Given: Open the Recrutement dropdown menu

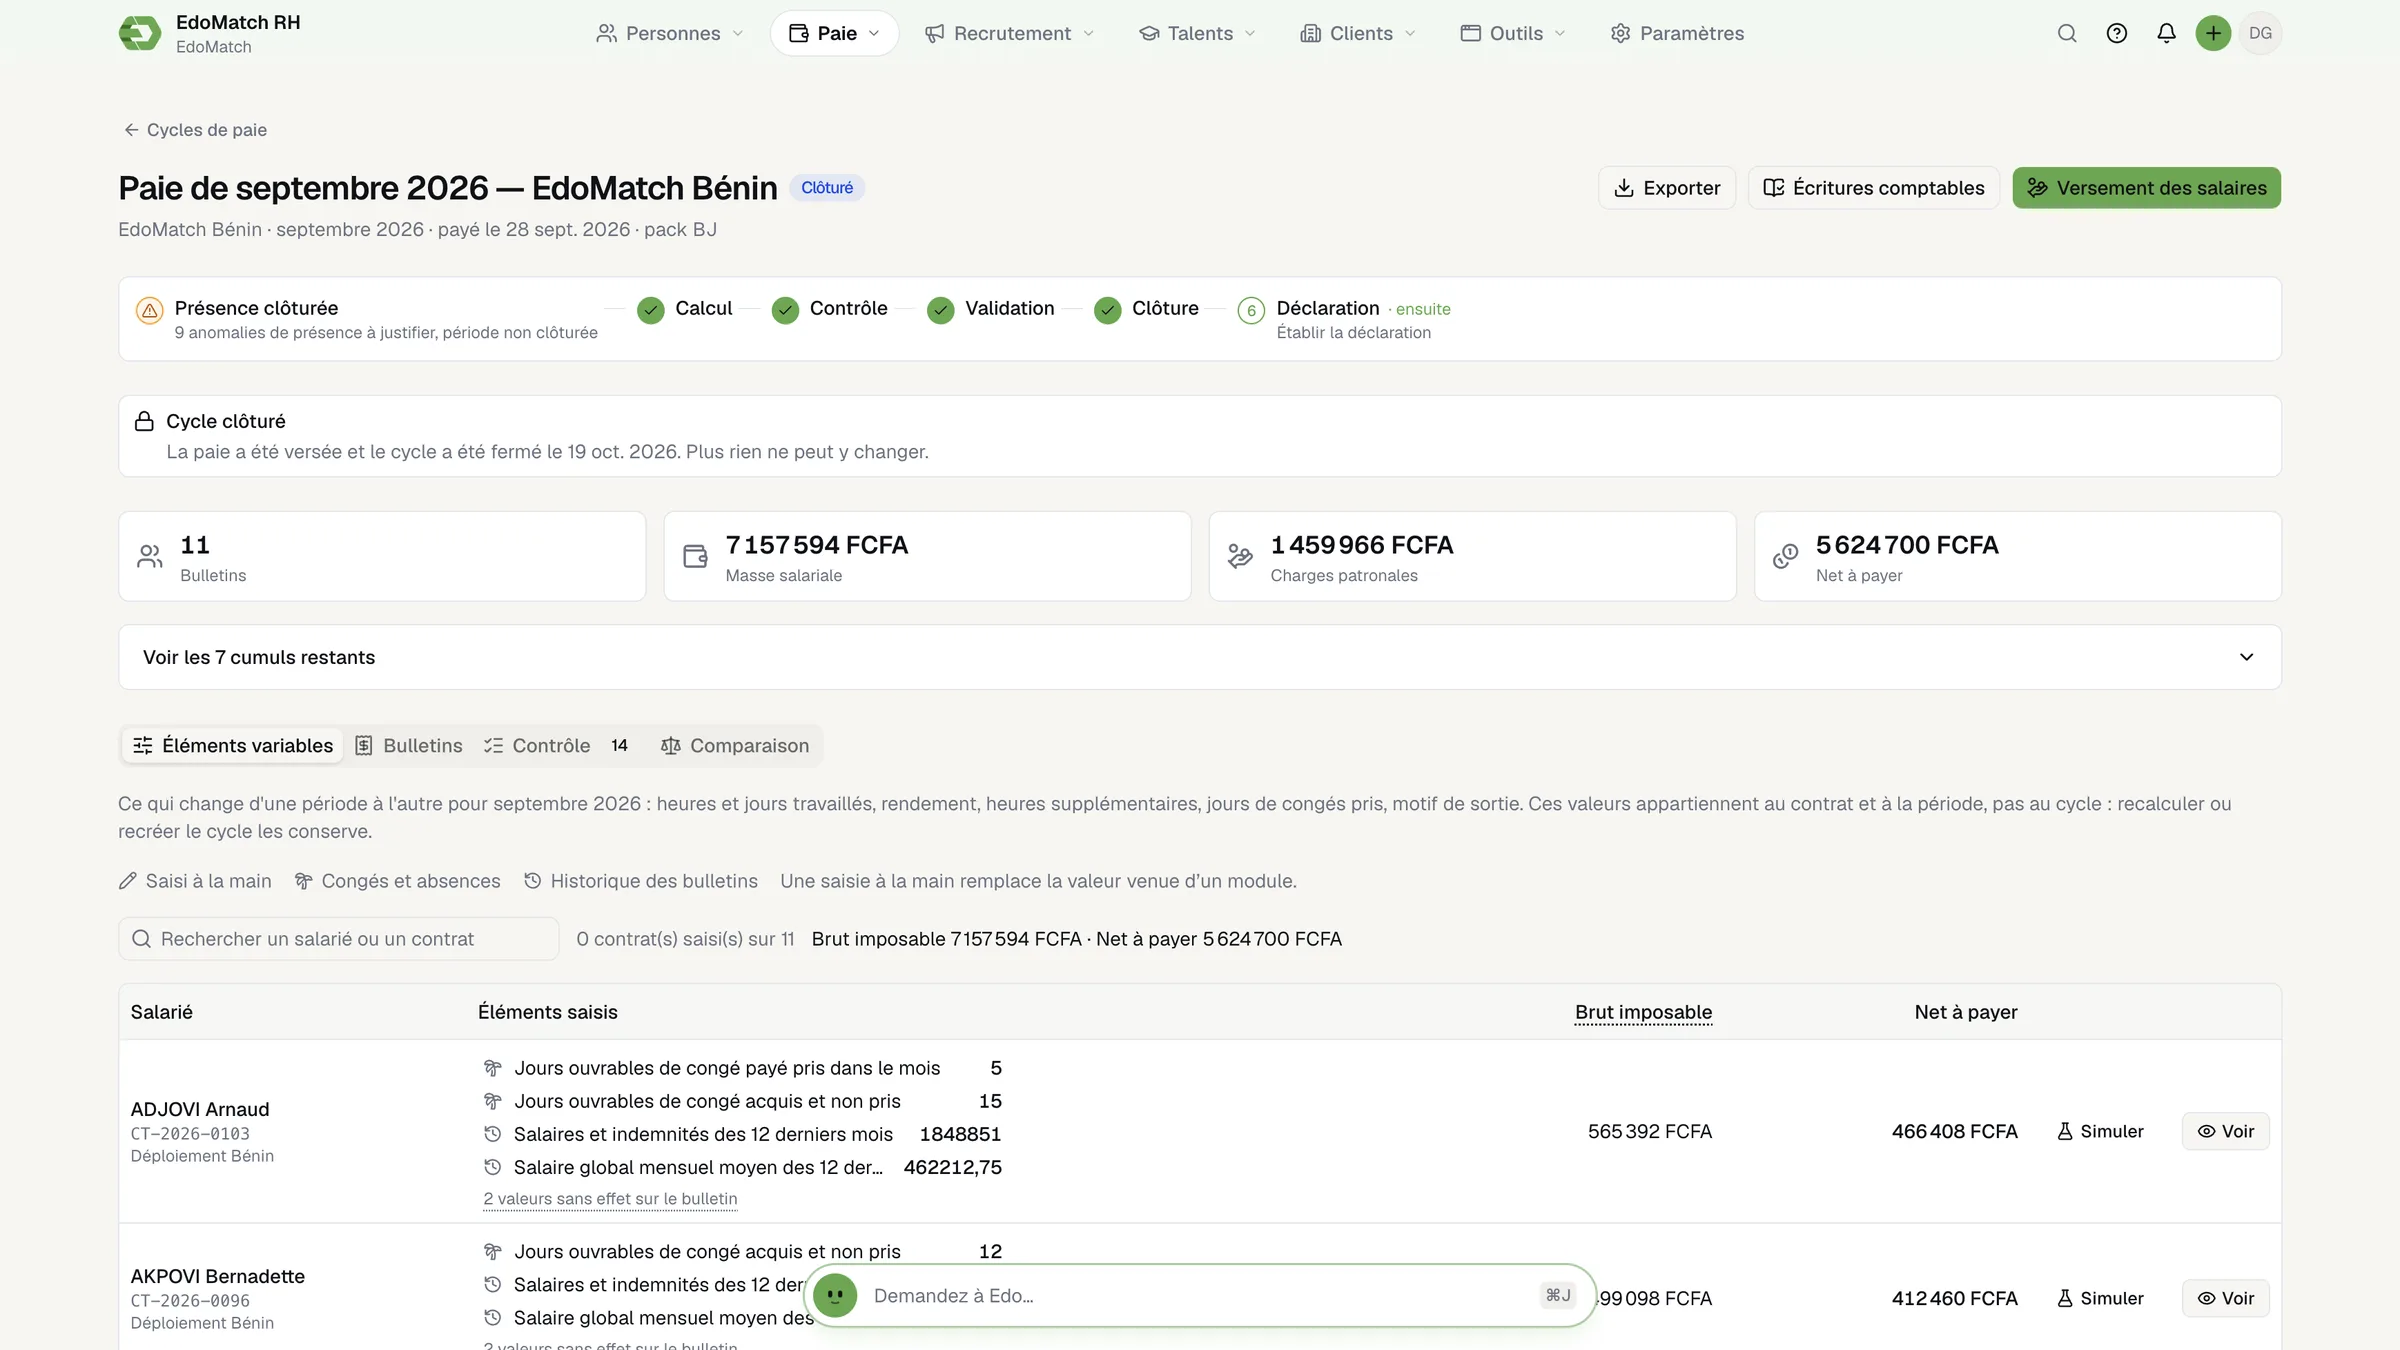Looking at the screenshot, I should (x=1009, y=33).
